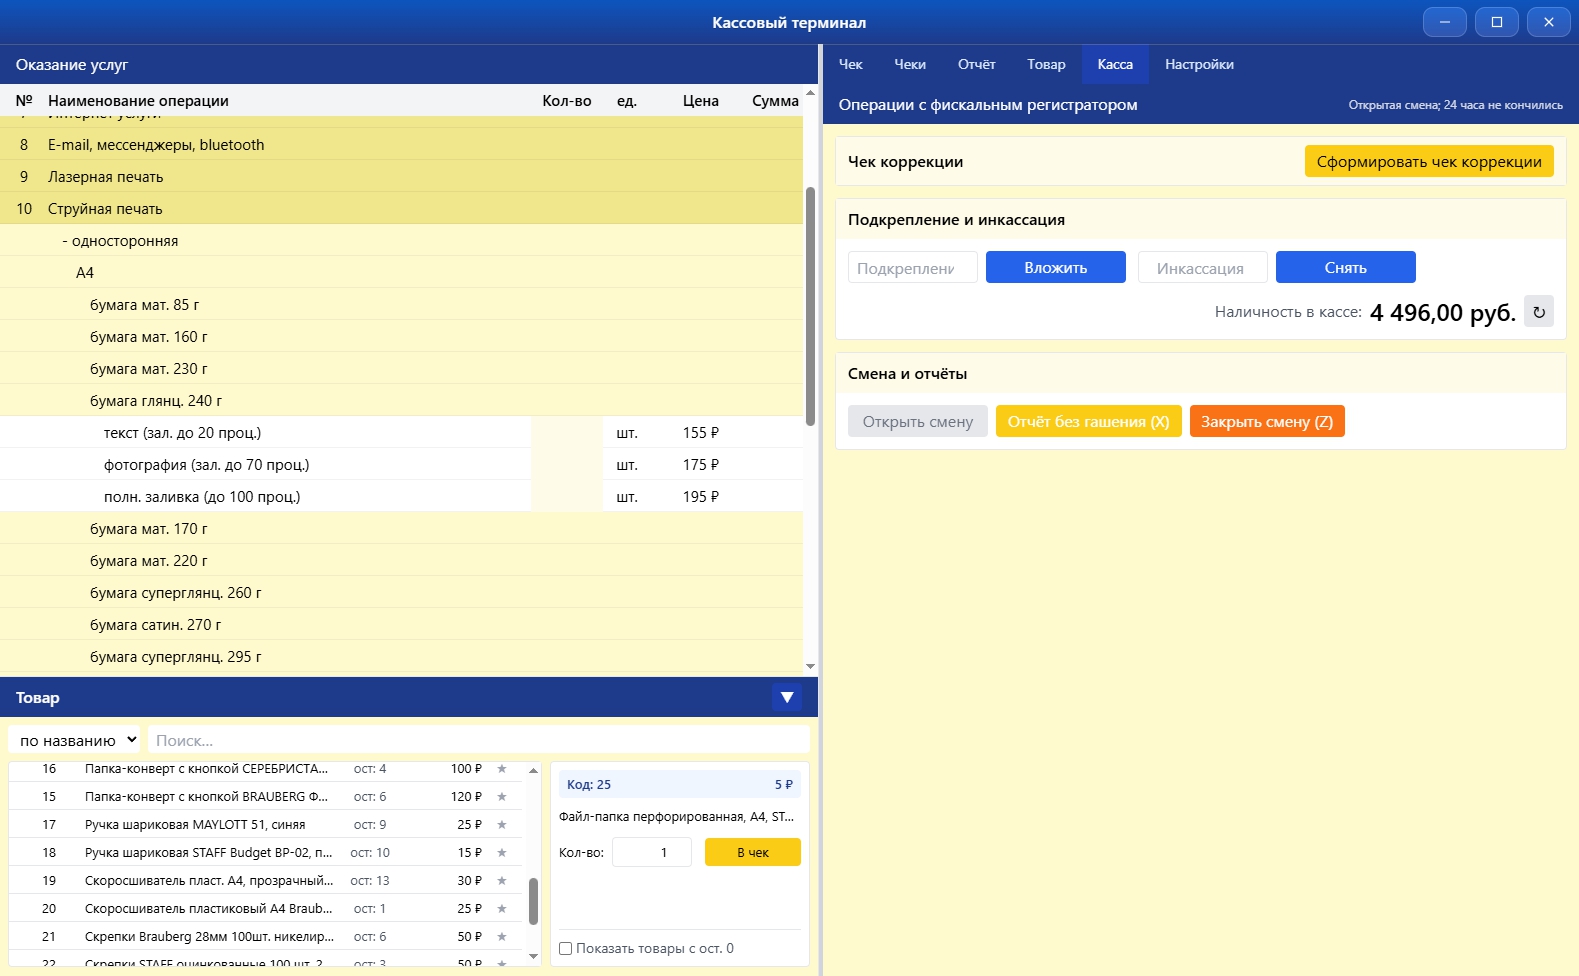This screenshot has height=976, width=1579.
Task: Click the product list vertical scrollbar thumb
Action: (533, 901)
